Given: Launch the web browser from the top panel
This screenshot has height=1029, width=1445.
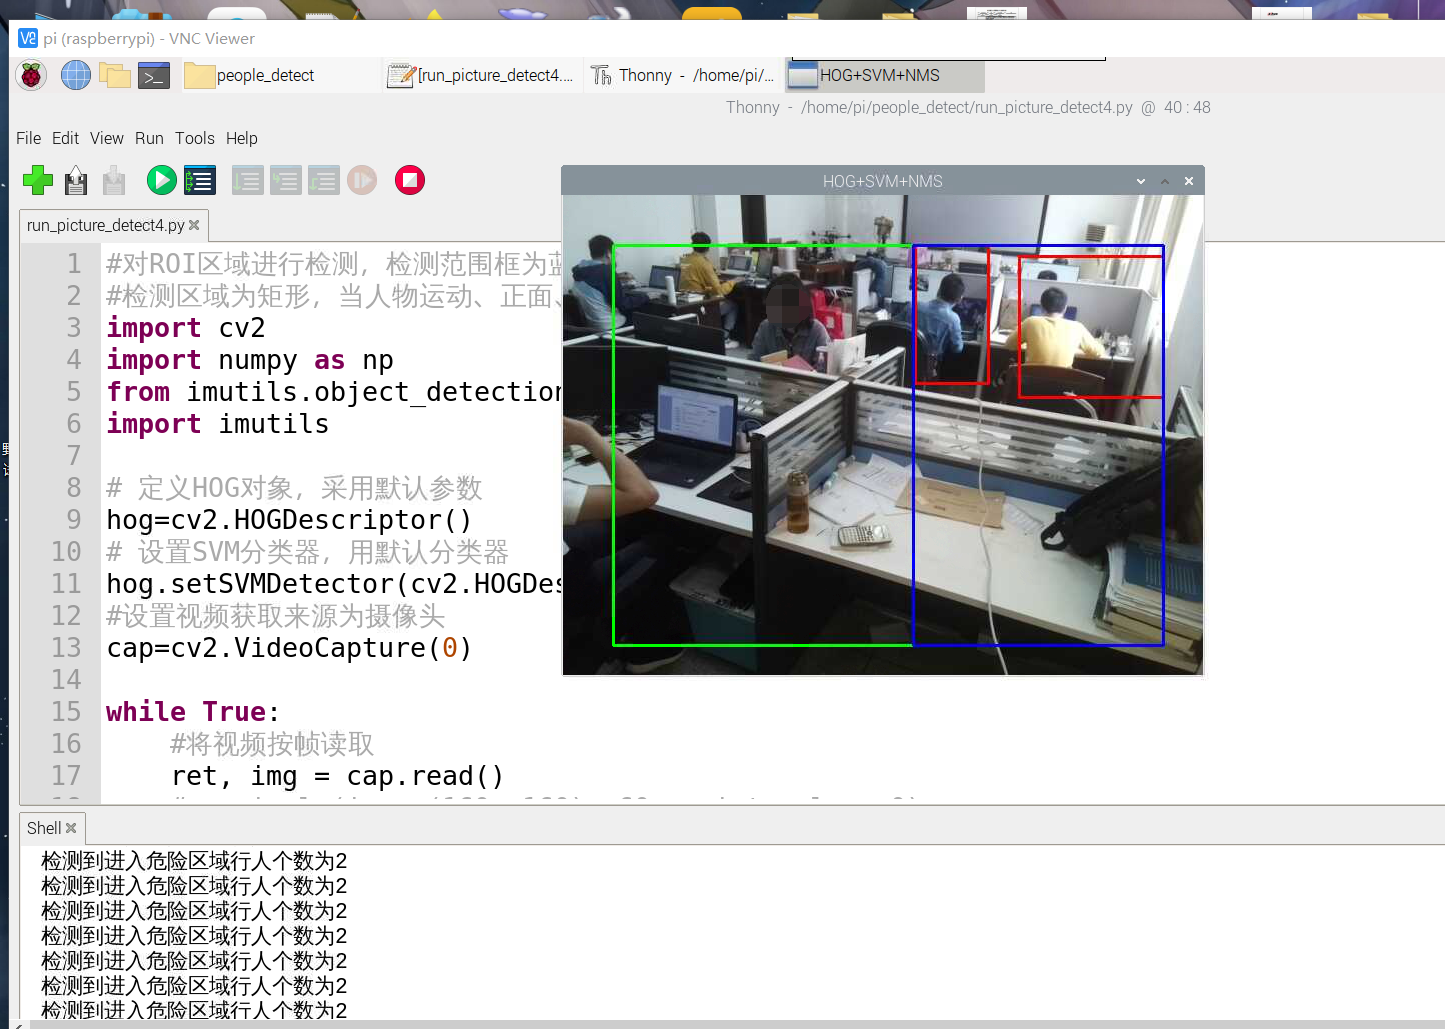Looking at the screenshot, I should point(75,75).
